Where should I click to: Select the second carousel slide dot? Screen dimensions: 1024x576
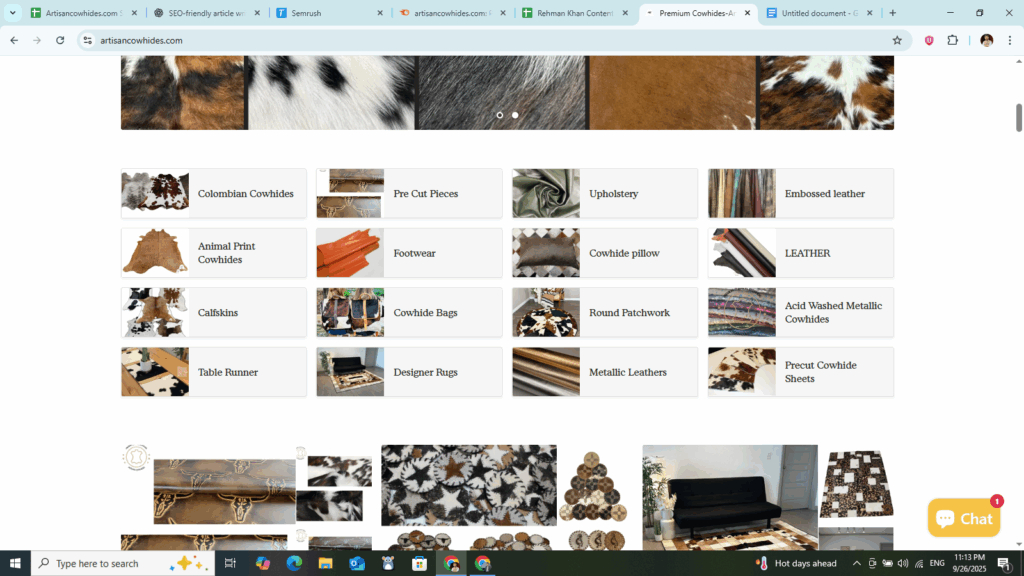point(515,115)
